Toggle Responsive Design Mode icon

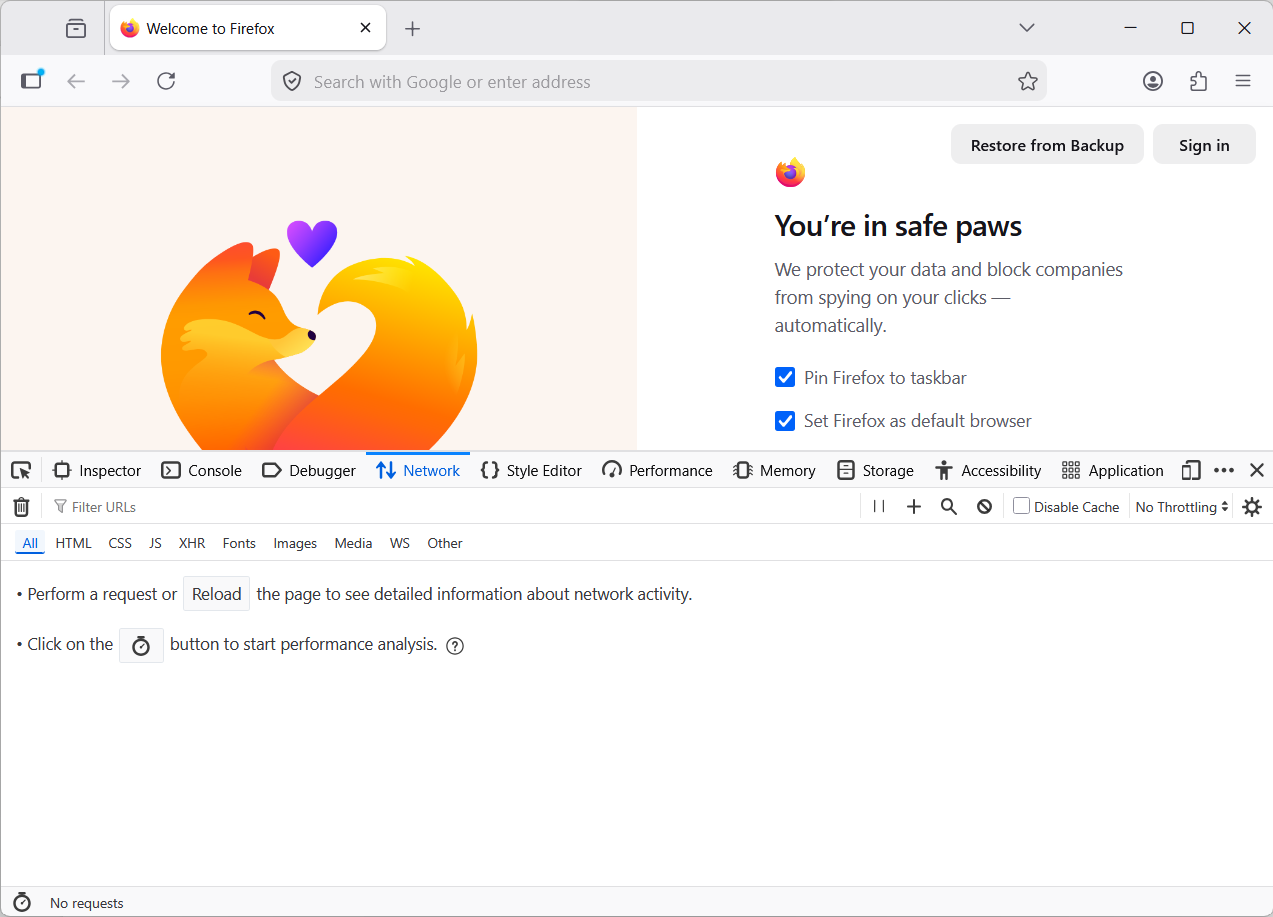coord(1191,470)
